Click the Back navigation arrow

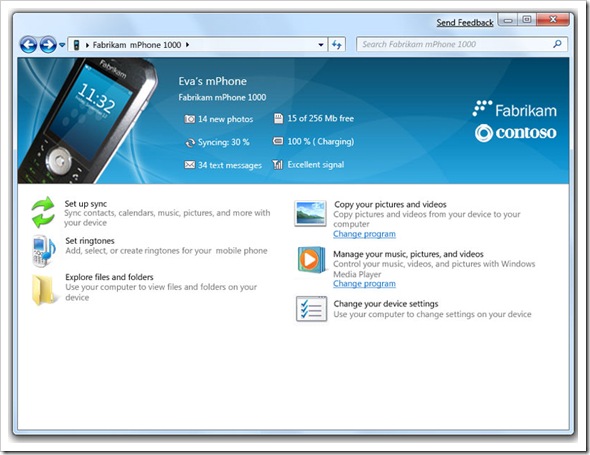tap(29, 45)
